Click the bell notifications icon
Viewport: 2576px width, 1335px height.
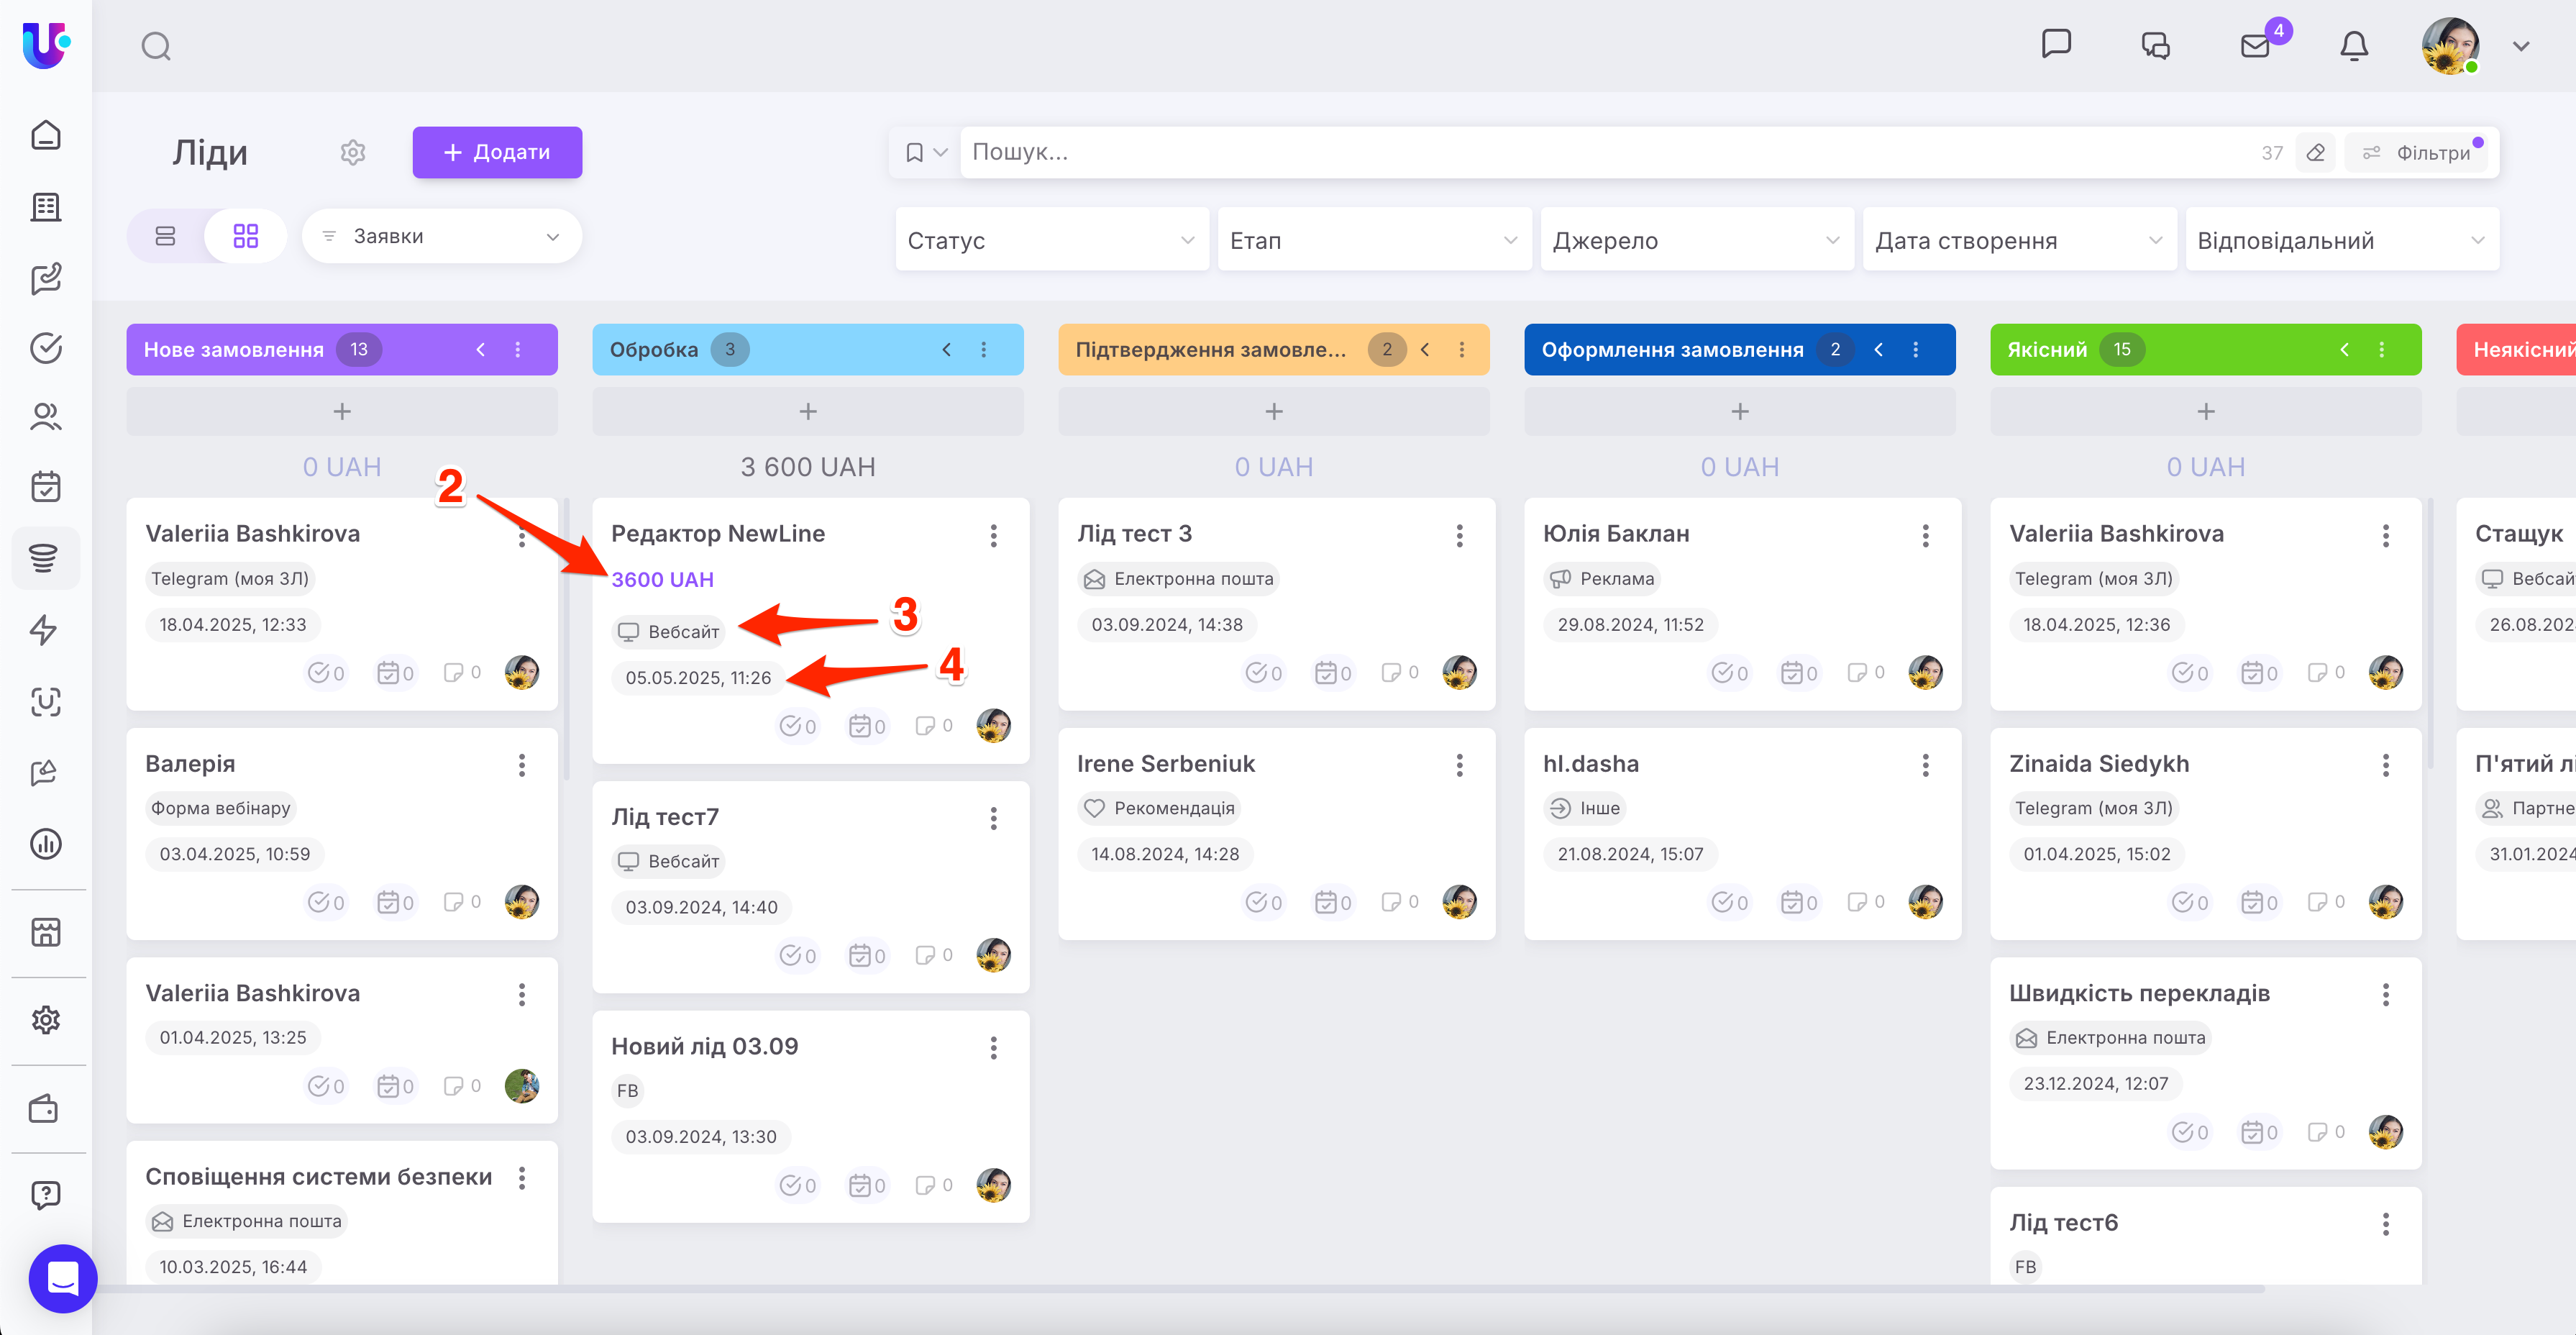pyautogui.click(x=2354, y=46)
